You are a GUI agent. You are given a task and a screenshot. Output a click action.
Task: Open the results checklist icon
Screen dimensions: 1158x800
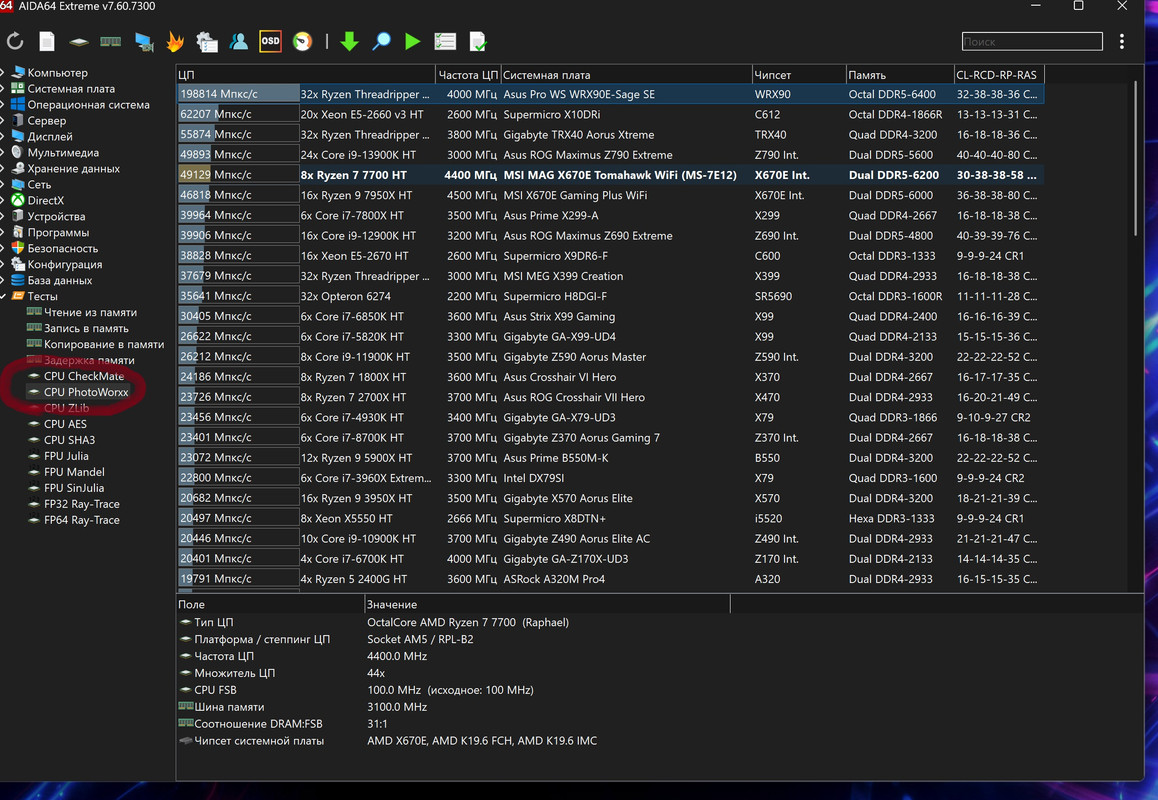(x=445, y=41)
